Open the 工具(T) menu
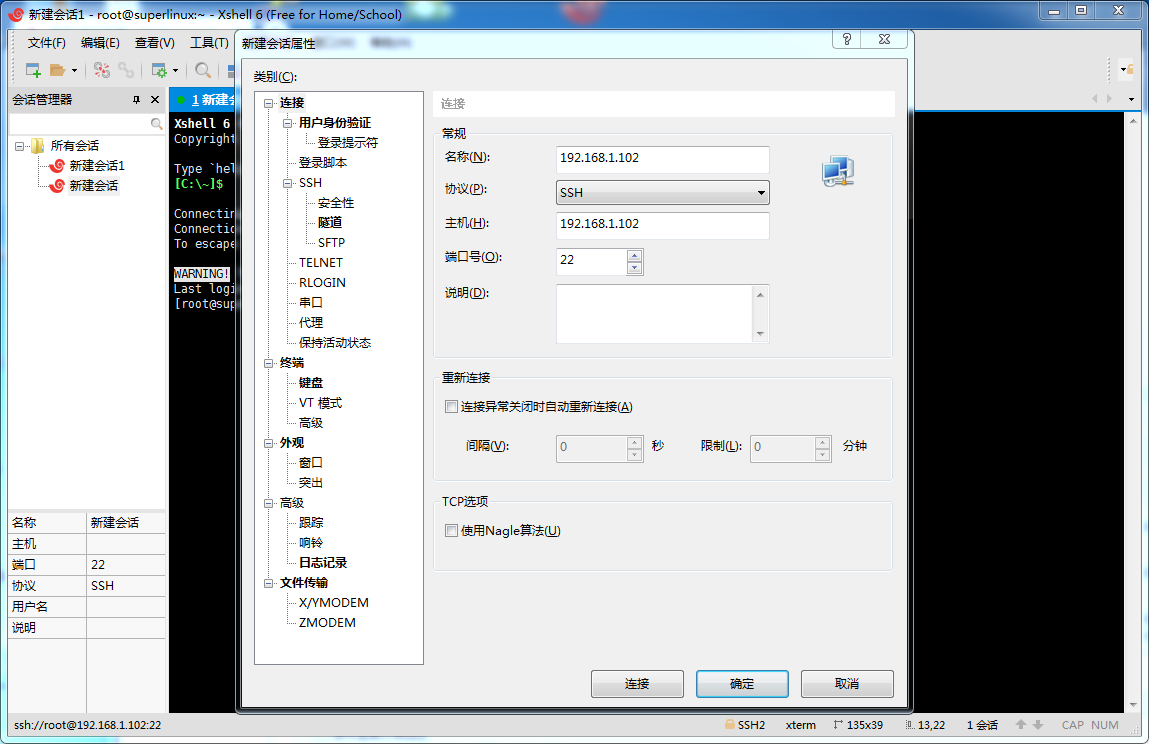The image size is (1149, 744). 210,43
